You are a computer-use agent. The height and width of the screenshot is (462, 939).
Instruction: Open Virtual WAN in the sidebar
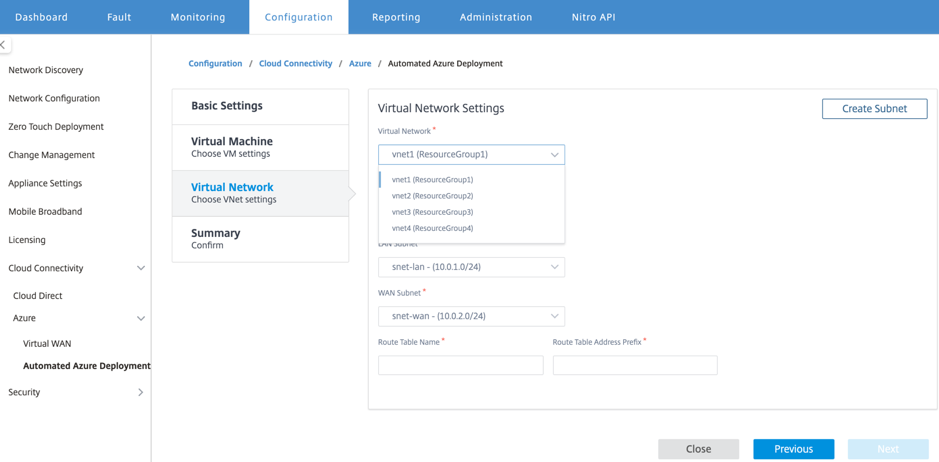tap(47, 344)
